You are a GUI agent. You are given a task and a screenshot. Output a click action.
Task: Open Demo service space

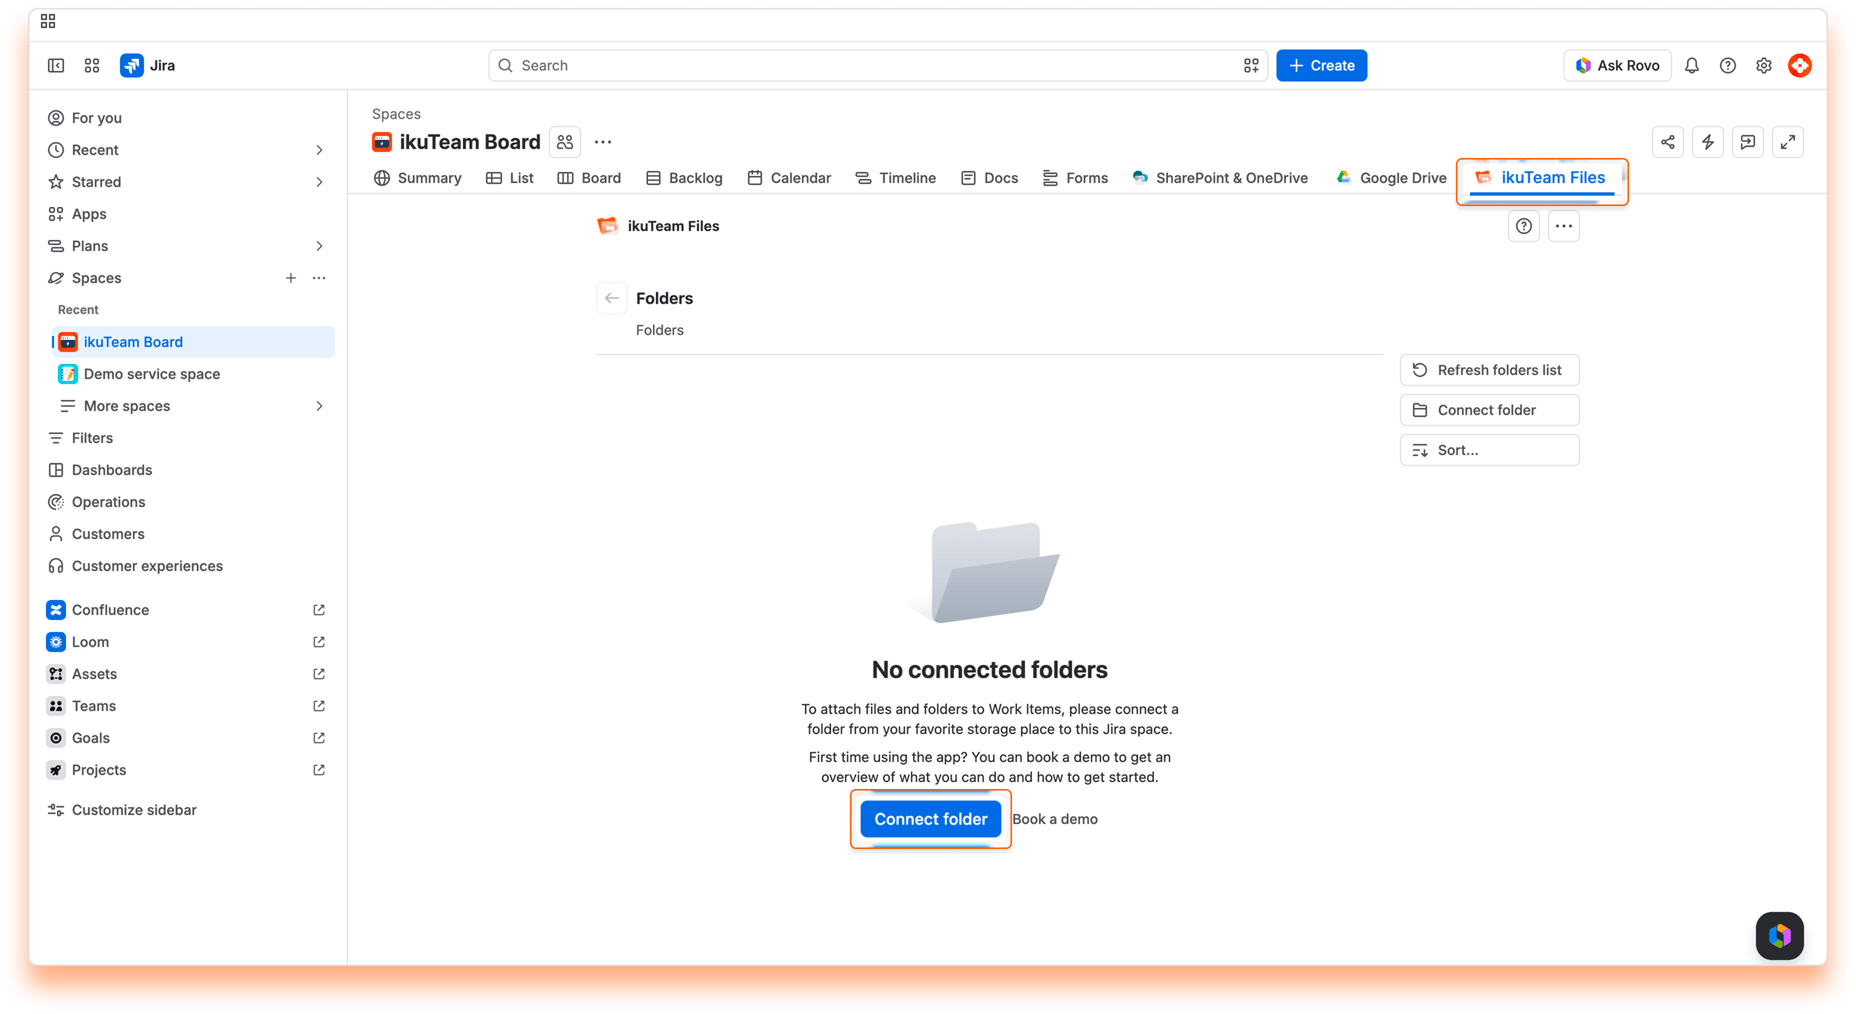pyautogui.click(x=193, y=374)
